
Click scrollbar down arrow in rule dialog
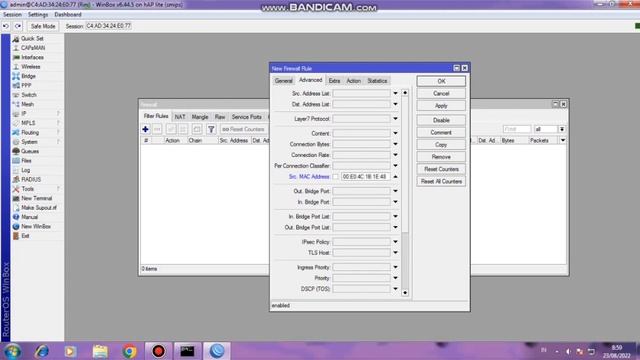405,293
